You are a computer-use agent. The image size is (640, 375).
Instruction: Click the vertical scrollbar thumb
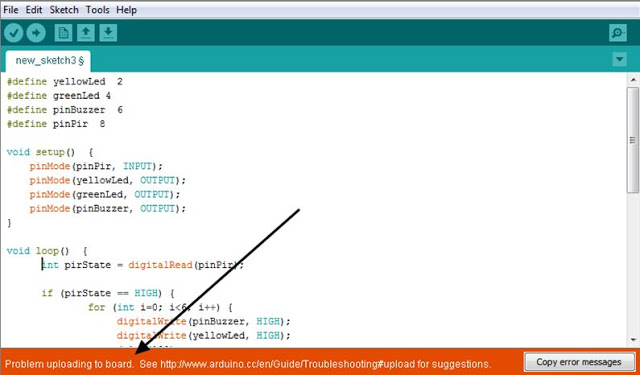coord(633,140)
